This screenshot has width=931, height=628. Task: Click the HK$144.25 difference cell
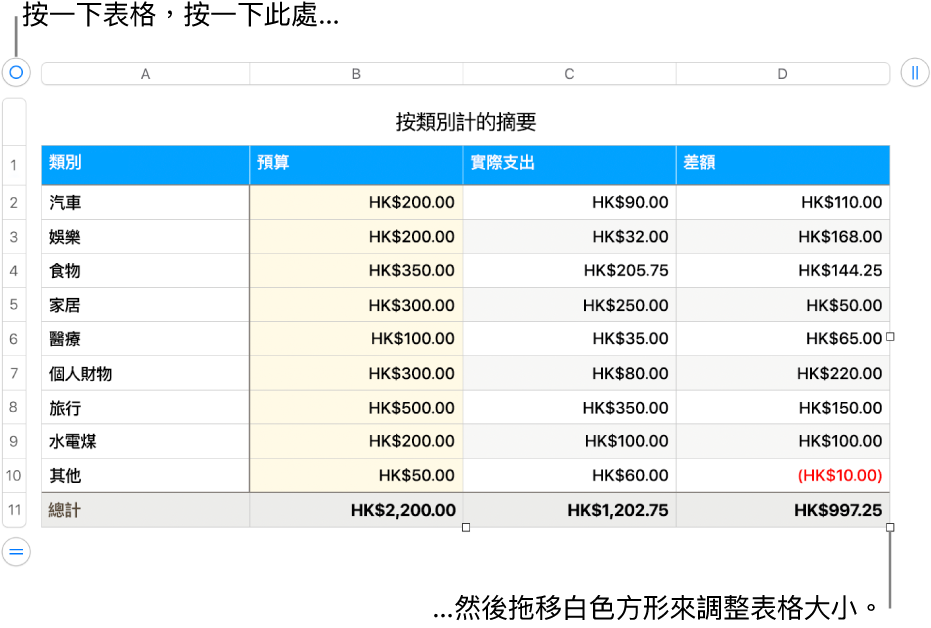pos(783,271)
